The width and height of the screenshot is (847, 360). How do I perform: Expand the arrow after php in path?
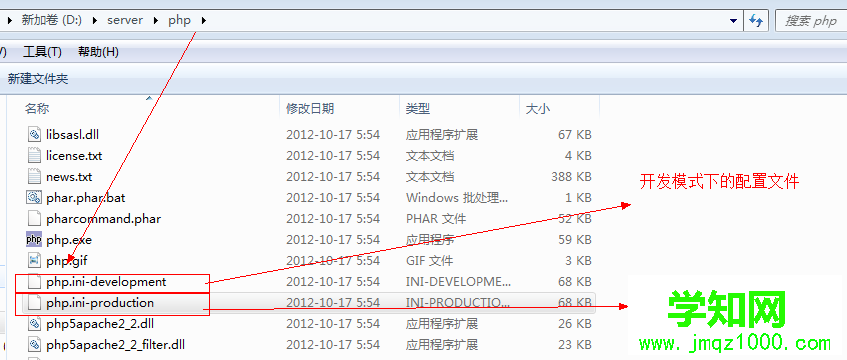coord(203,21)
